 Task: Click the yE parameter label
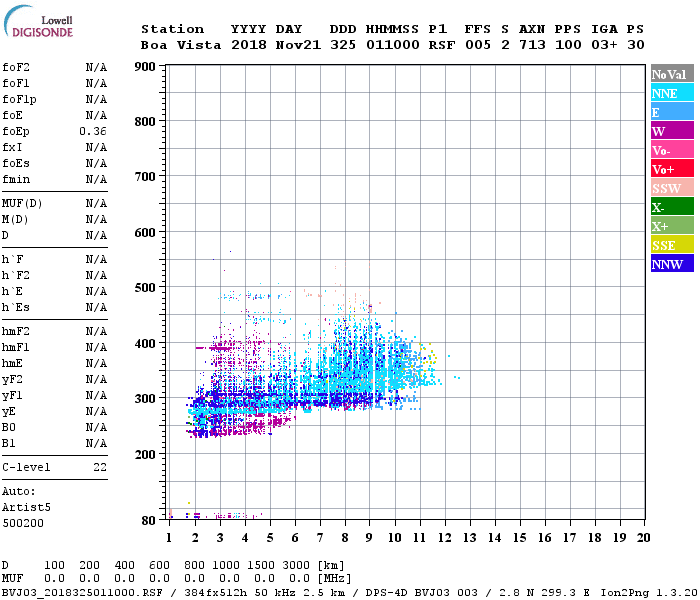[8, 412]
